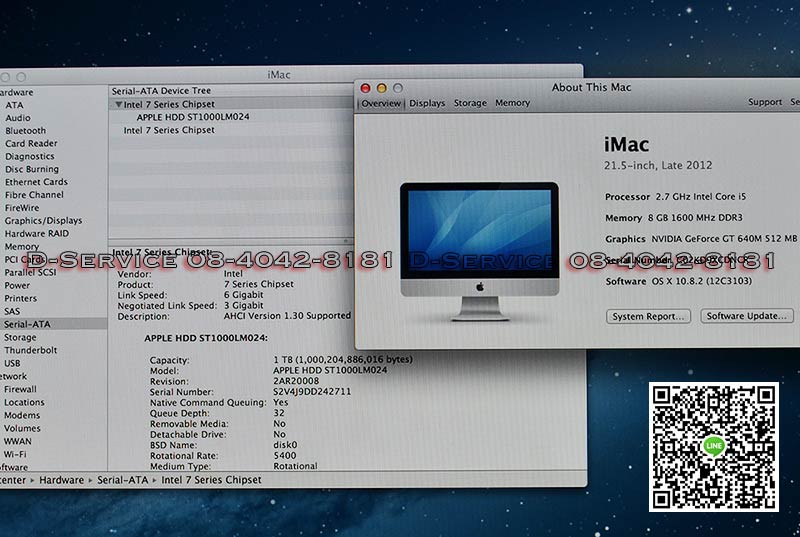Image resolution: width=800 pixels, height=537 pixels.
Task: Select Card Reader in the sidebar
Action: pos(31,143)
